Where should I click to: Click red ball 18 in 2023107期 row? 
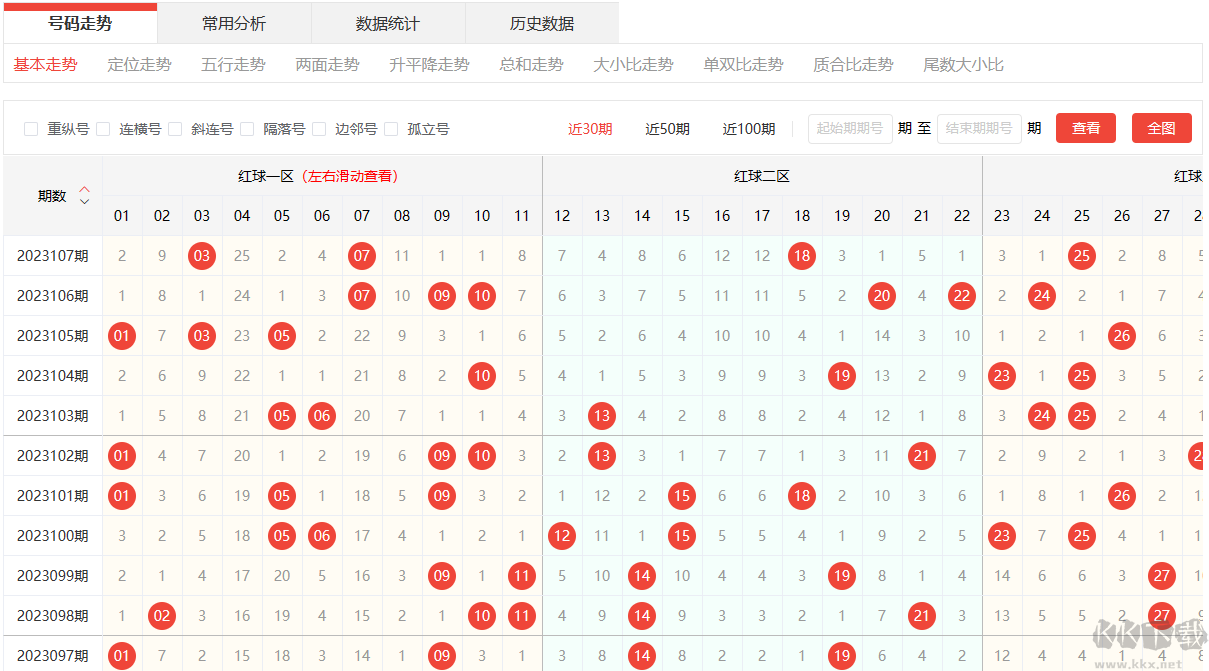pos(802,256)
